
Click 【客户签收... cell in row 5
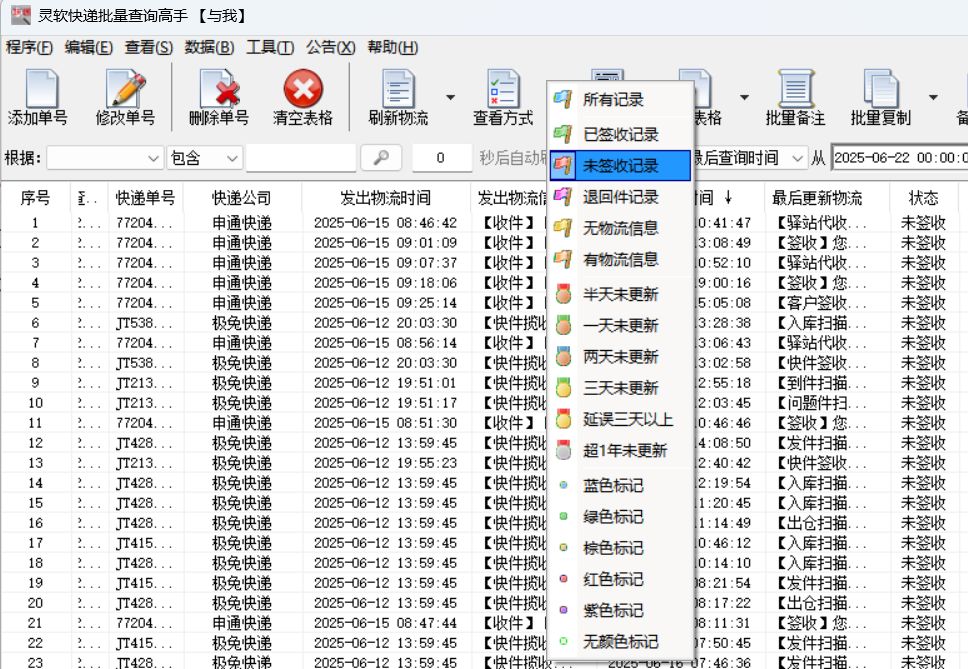821,303
